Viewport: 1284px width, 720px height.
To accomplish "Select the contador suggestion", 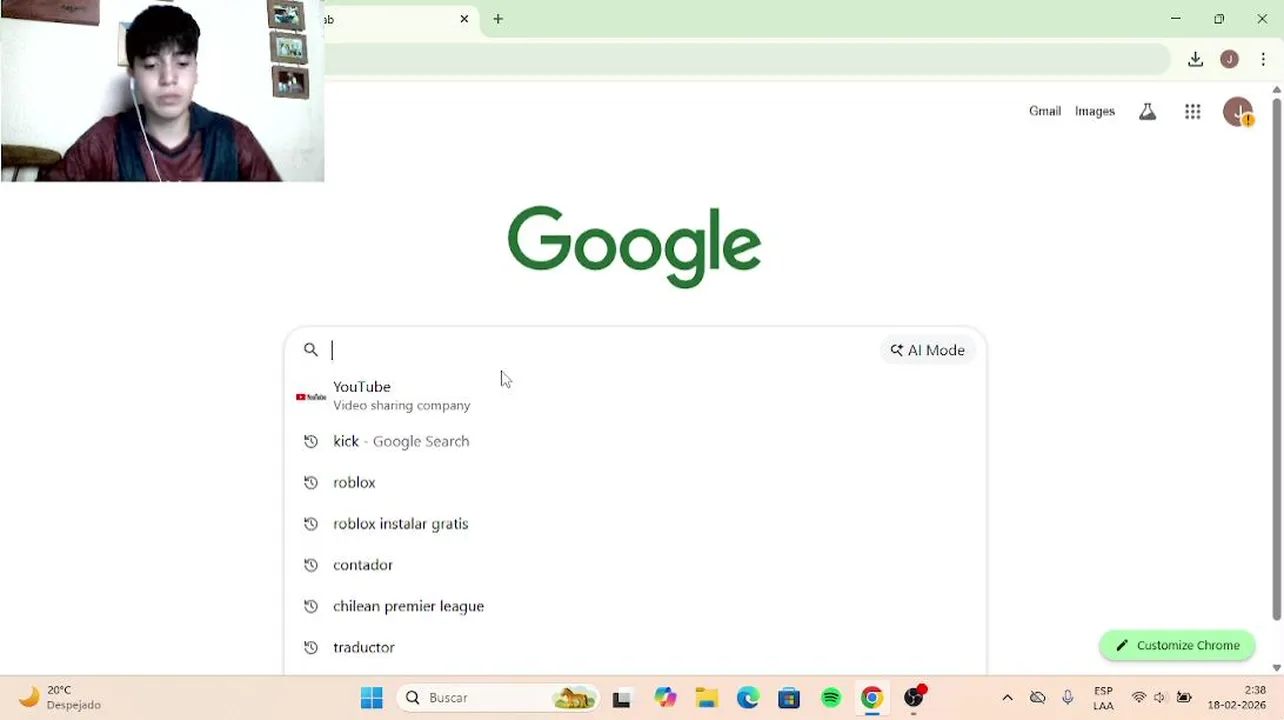I will [635, 565].
